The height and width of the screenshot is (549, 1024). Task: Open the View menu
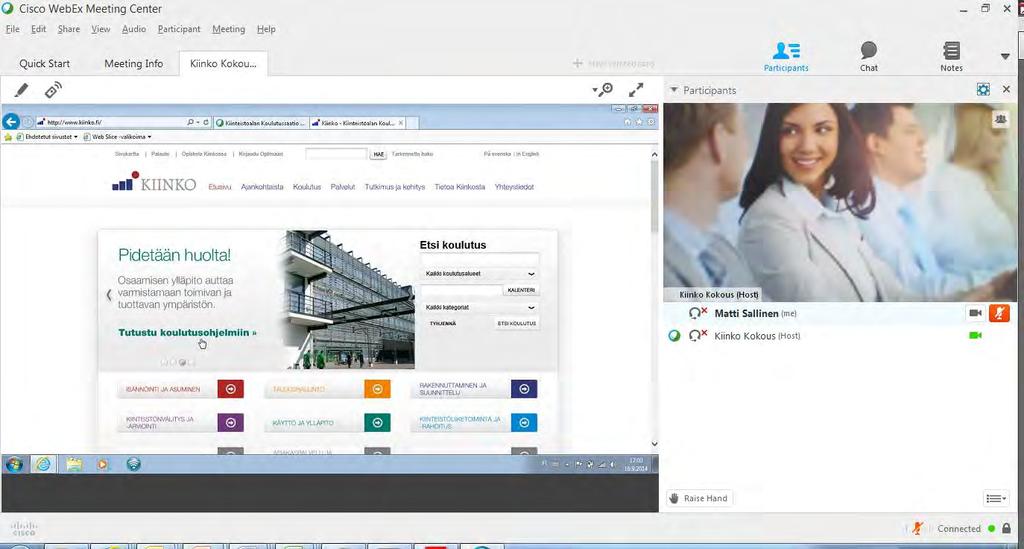[x=101, y=29]
